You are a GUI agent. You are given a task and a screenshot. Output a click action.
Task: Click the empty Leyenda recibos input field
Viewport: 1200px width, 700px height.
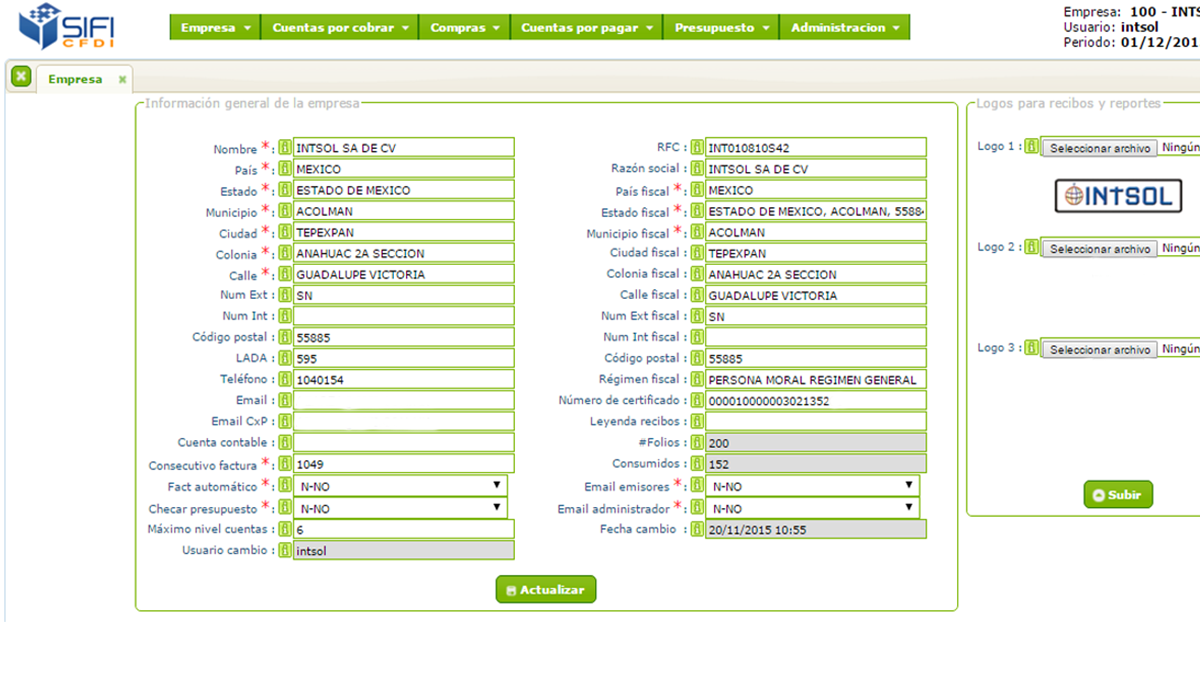[816, 421]
